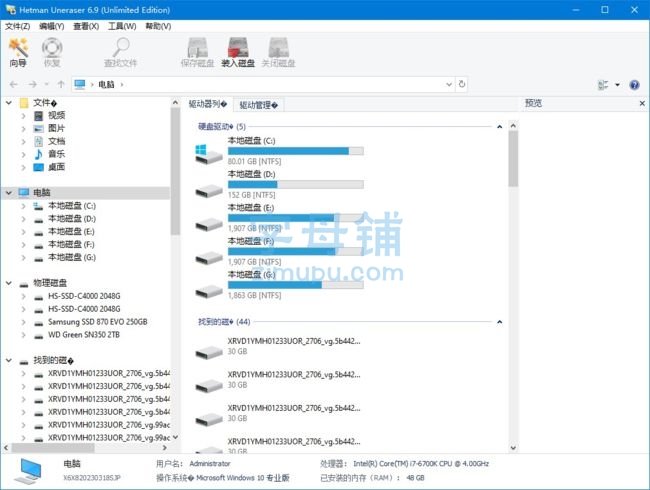Expand 本地磁盘 (C:) in the tree
The height and width of the screenshot is (490, 650).
tap(24, 206)
